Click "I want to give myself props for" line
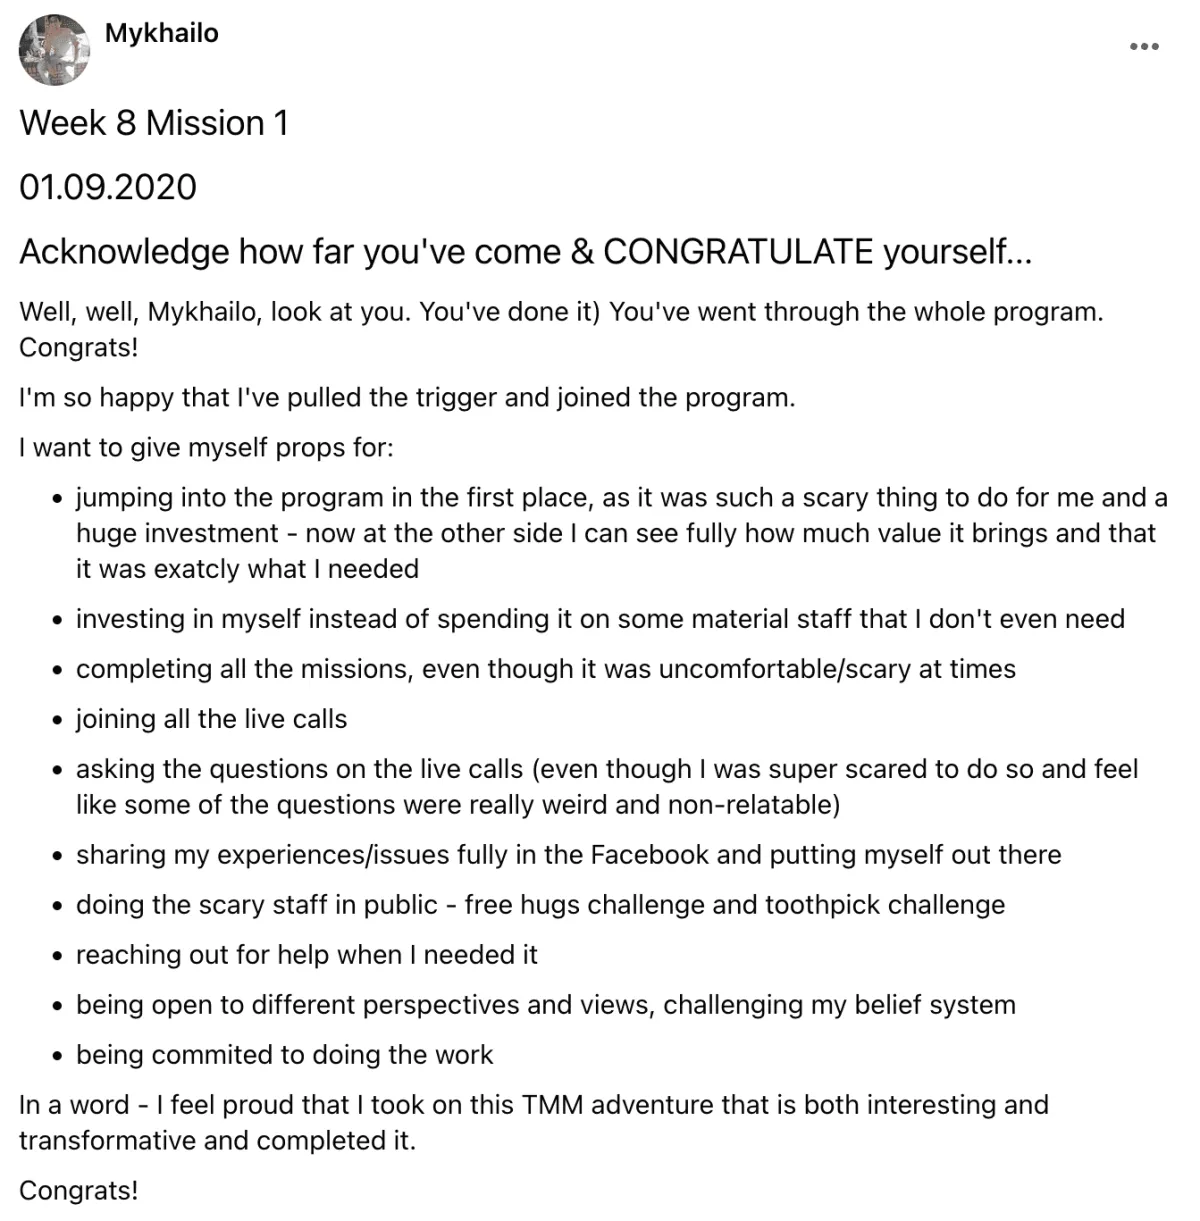This screenshot has height=1221, width=1200. [x=206, y=447]
